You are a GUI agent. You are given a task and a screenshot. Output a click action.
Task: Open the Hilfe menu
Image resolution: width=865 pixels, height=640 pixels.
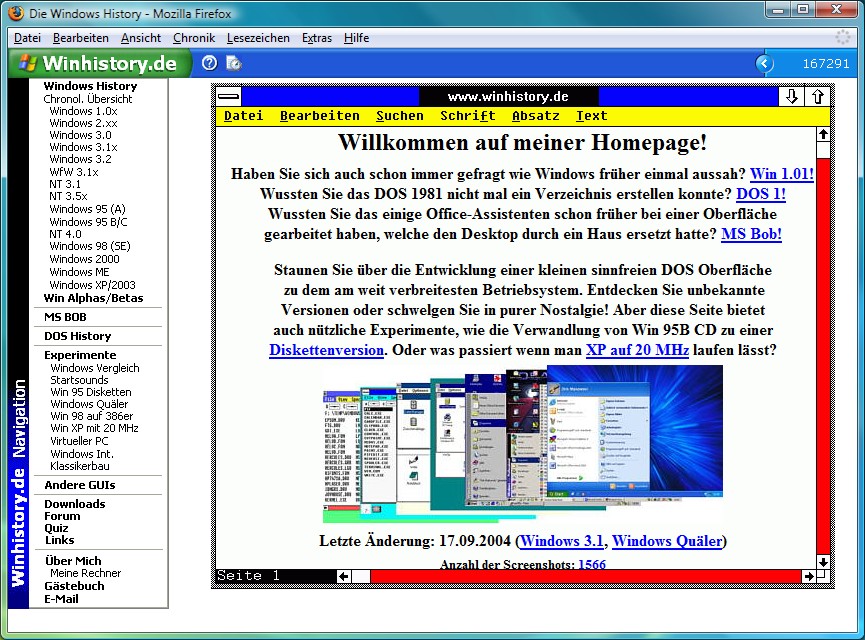tap(356, 38)
